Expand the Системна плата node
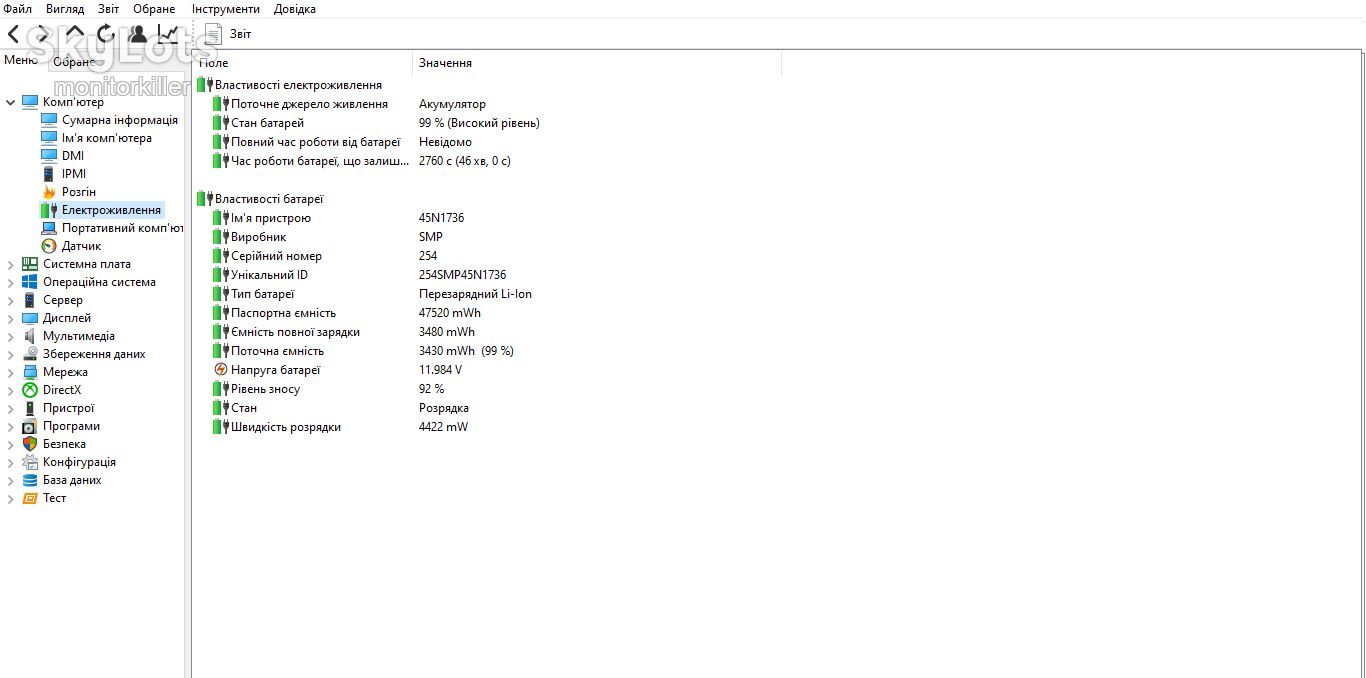This screenshot has width=1366, height=678. (11, 264)
